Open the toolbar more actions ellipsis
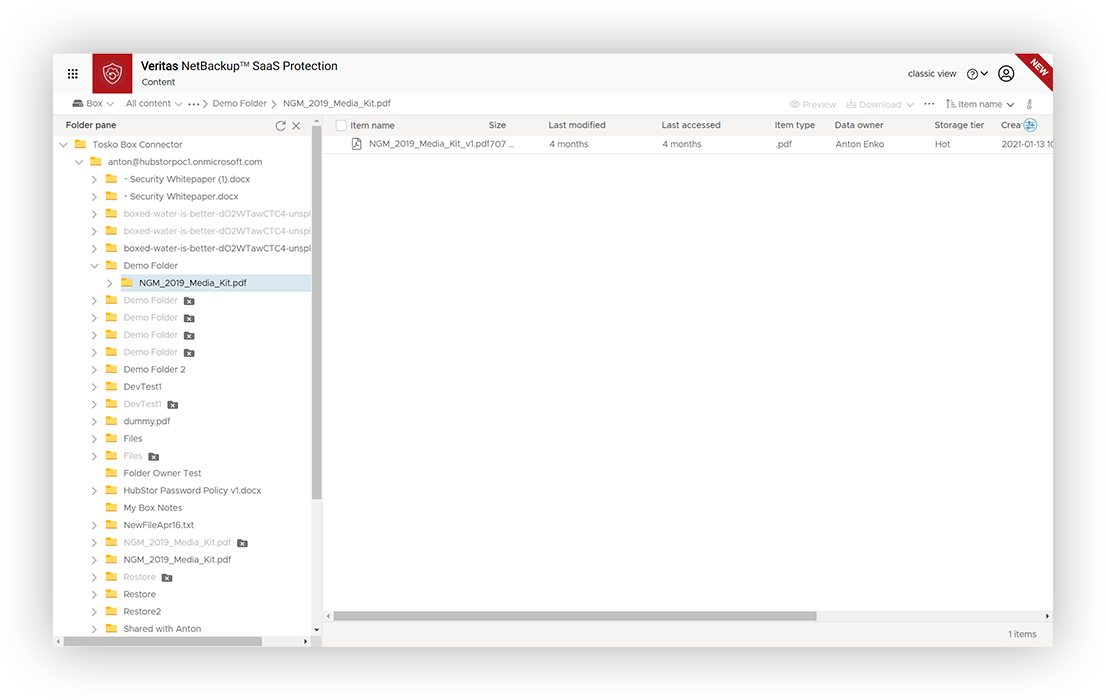1106x700 pixels. coord(930,104)
